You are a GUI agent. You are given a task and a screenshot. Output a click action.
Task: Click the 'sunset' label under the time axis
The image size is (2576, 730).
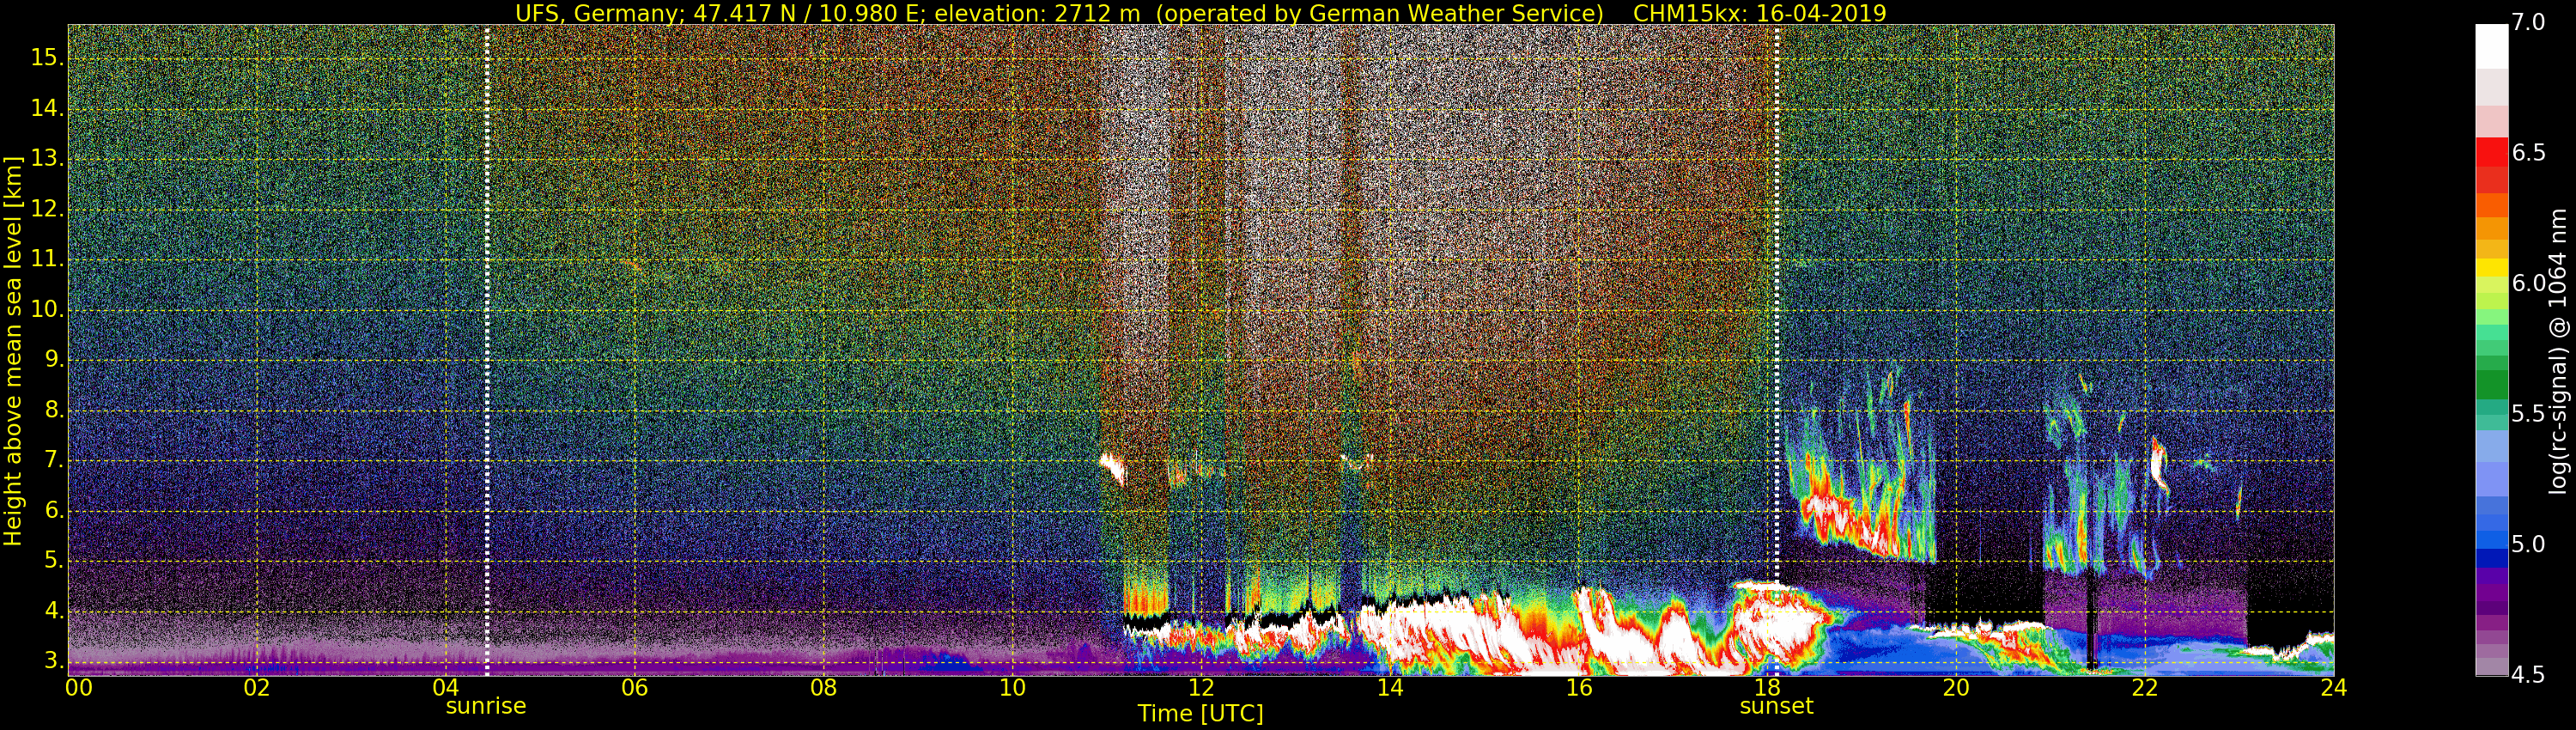click(1776, 706)
